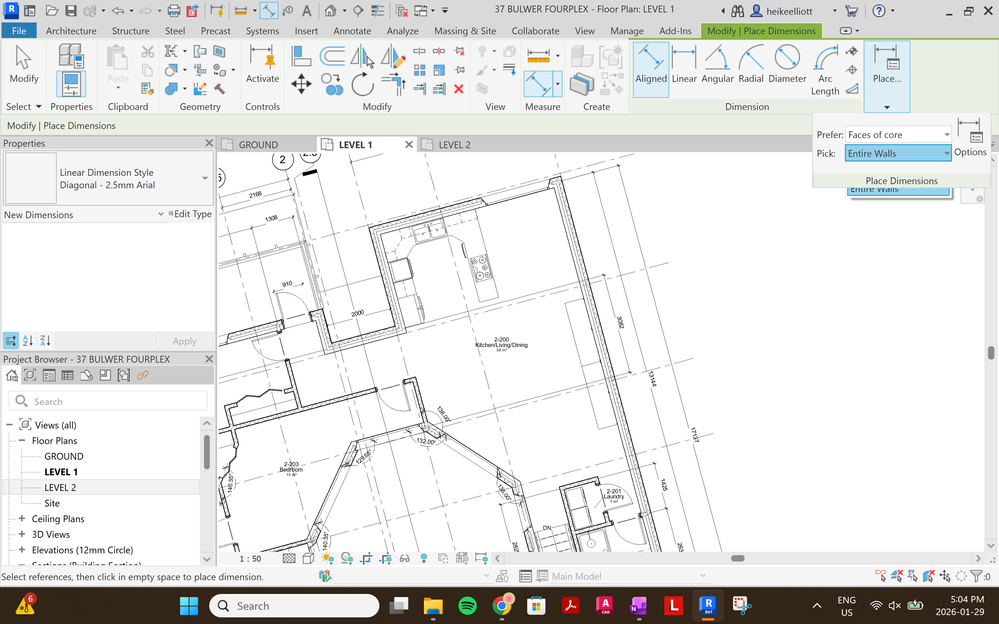The image size is (999, 624).
Task: Open the Prefer dropdown showing Faces of core
Action: click(x=898, y=134)
